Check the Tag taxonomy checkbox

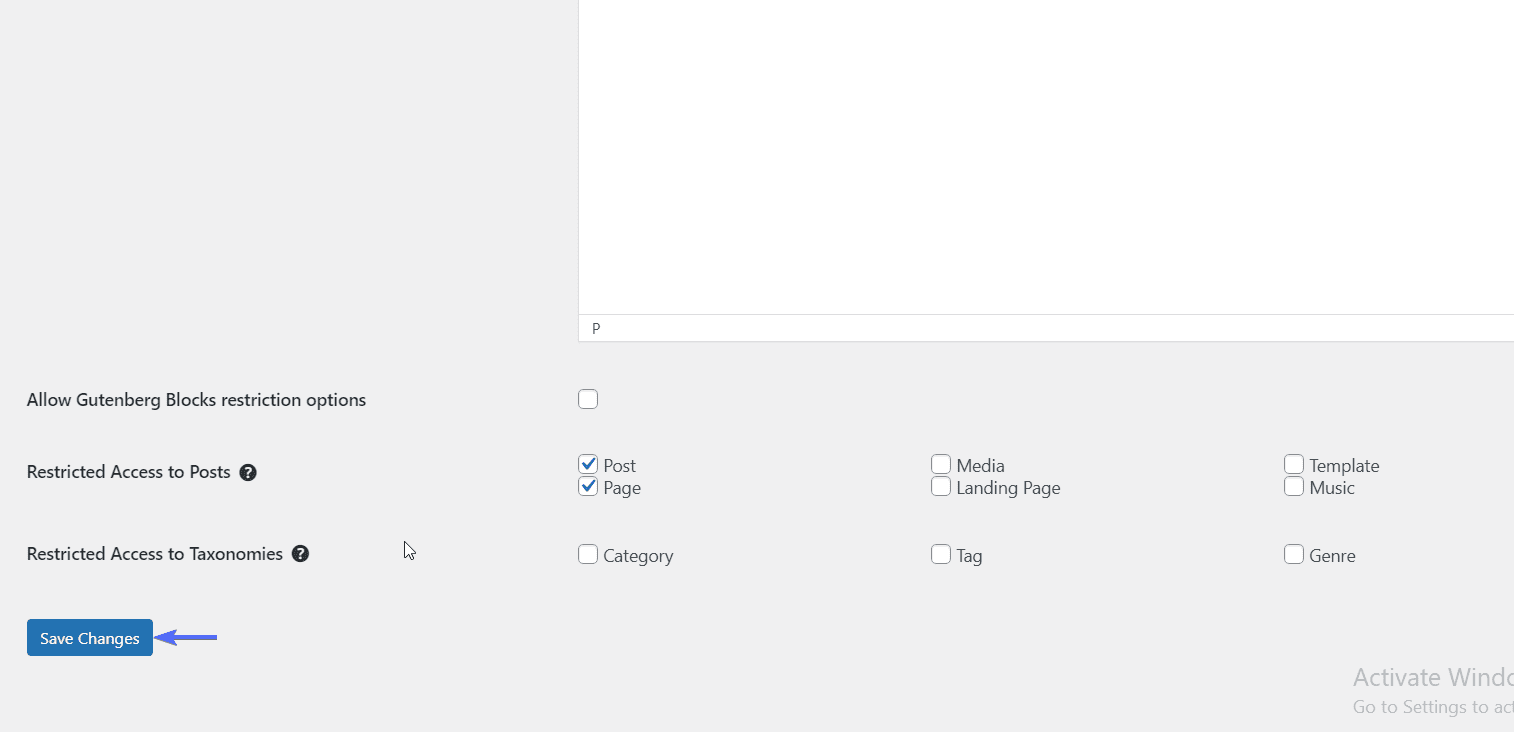click(x=941, y=554)
